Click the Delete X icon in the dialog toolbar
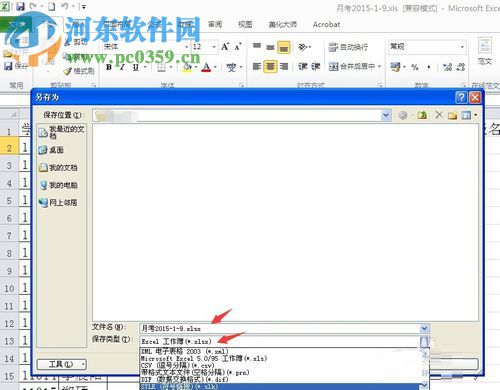Viewport: 500px width, 390px height. [x=439, y=115]
